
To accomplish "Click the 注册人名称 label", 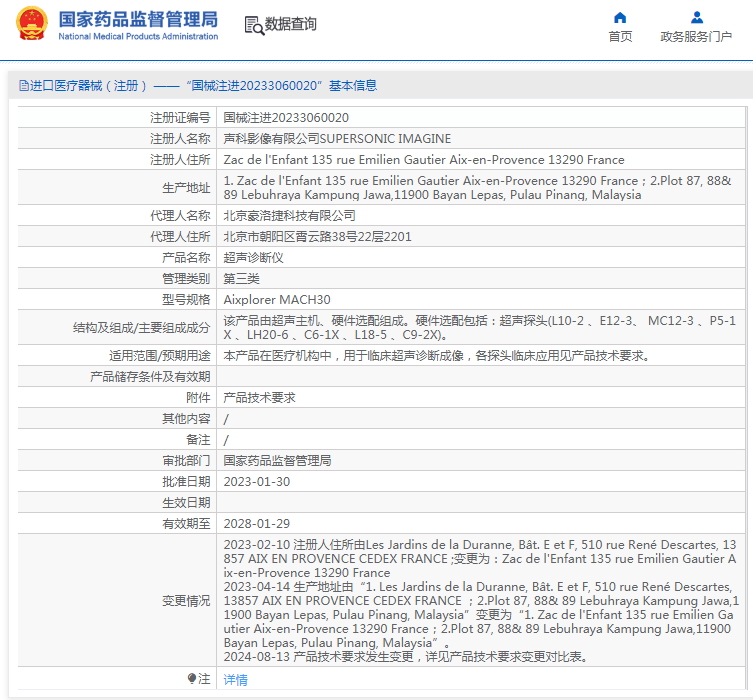I will [180, 139].
